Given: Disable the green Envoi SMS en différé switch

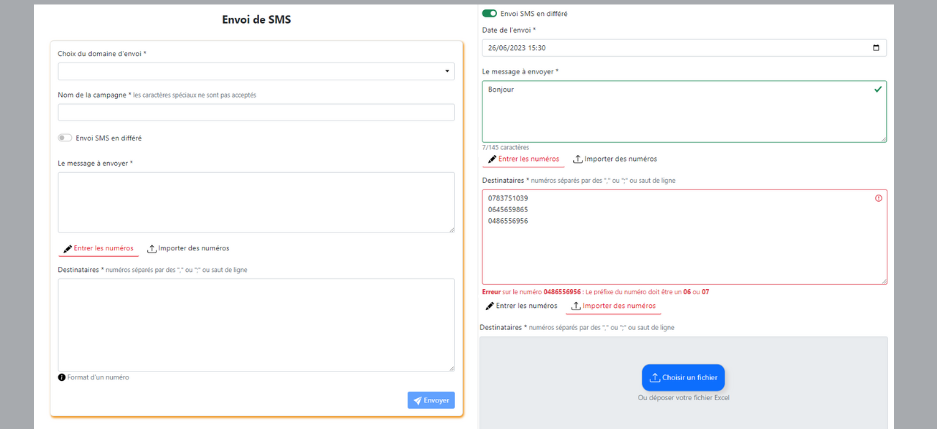Looking at the screenshot, I should pyautogui.click(x=489, y=13).
